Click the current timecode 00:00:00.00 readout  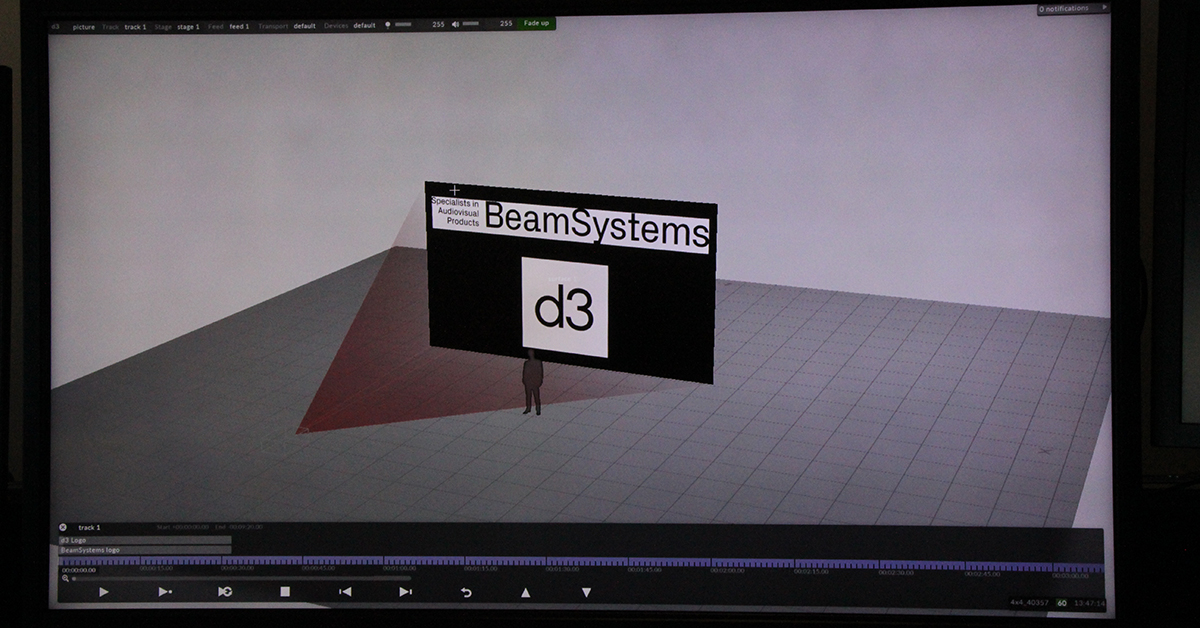(x=79, y=570)
